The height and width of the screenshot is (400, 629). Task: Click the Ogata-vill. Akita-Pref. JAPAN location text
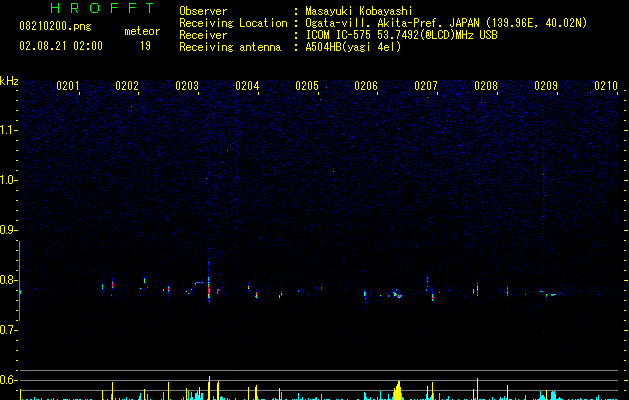pyautogui.click(x=446, y=23)
